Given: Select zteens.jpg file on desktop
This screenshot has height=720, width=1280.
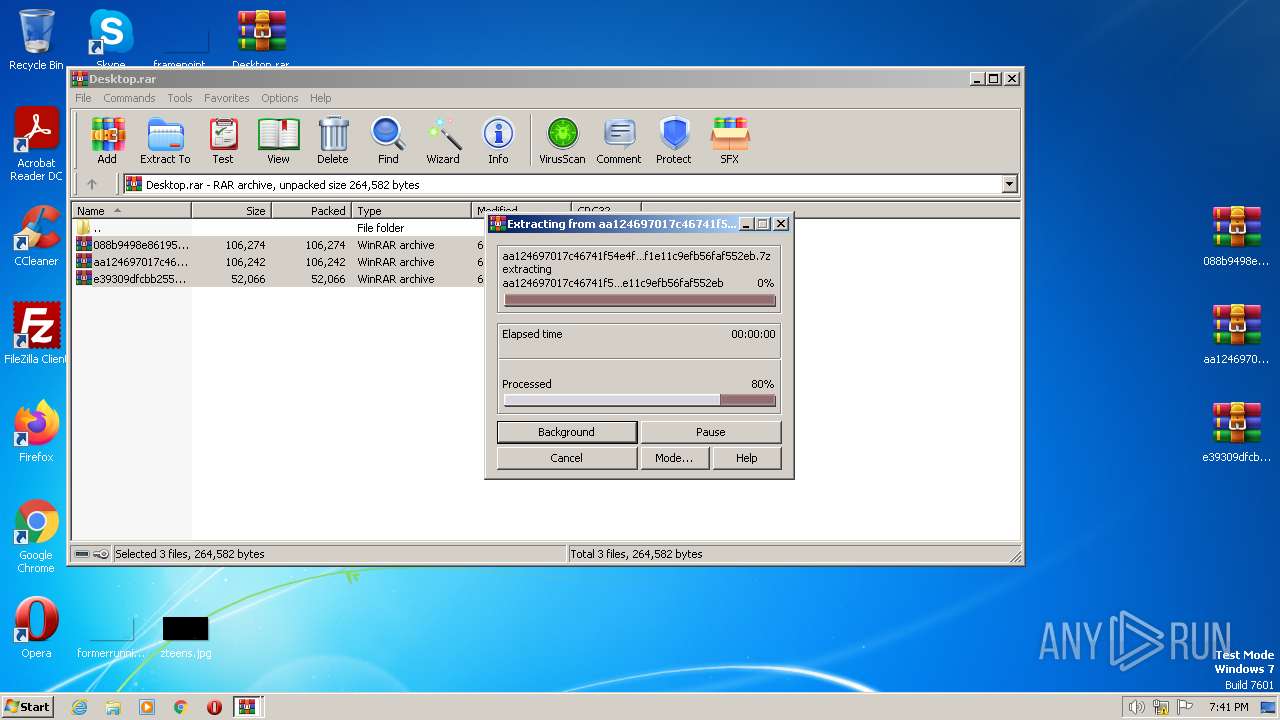Looking at the screenshot, I should point(186,636).
